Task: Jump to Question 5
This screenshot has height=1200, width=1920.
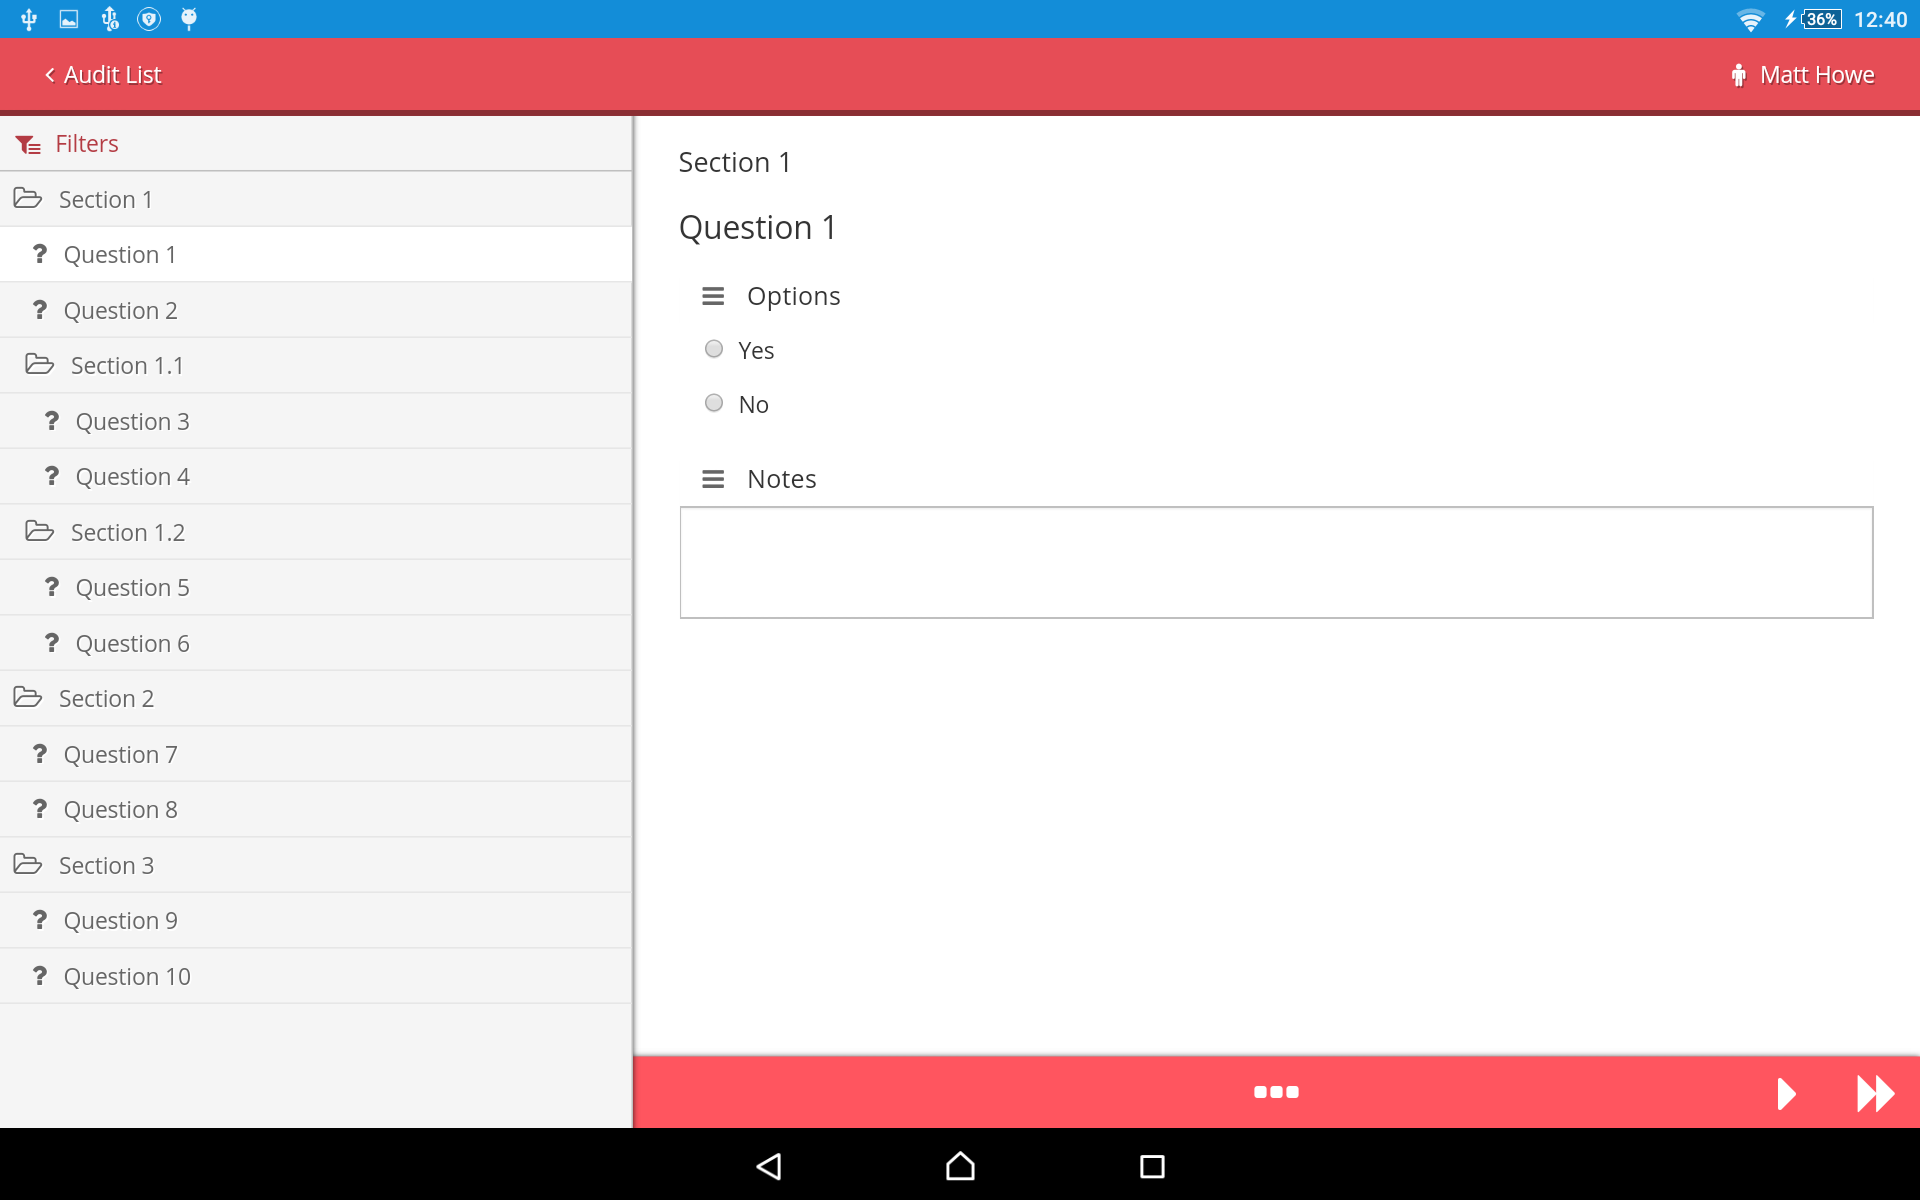Action: coord(316,588)
